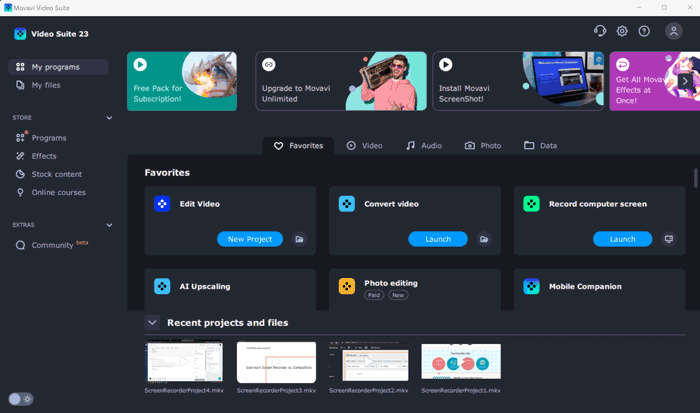This screenshot has width=700, height=413.
Task: Open project folder icon beside New Project
Action: coord(300,239)
